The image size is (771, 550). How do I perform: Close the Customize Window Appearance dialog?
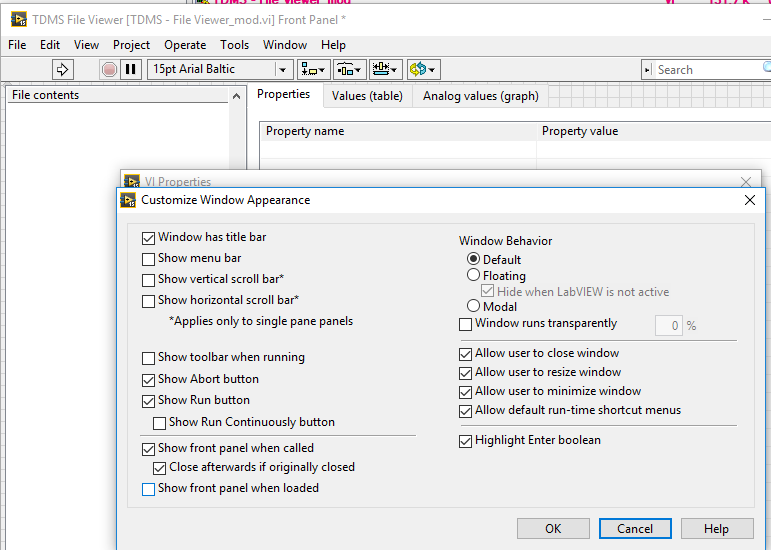(x=750, y=200)
